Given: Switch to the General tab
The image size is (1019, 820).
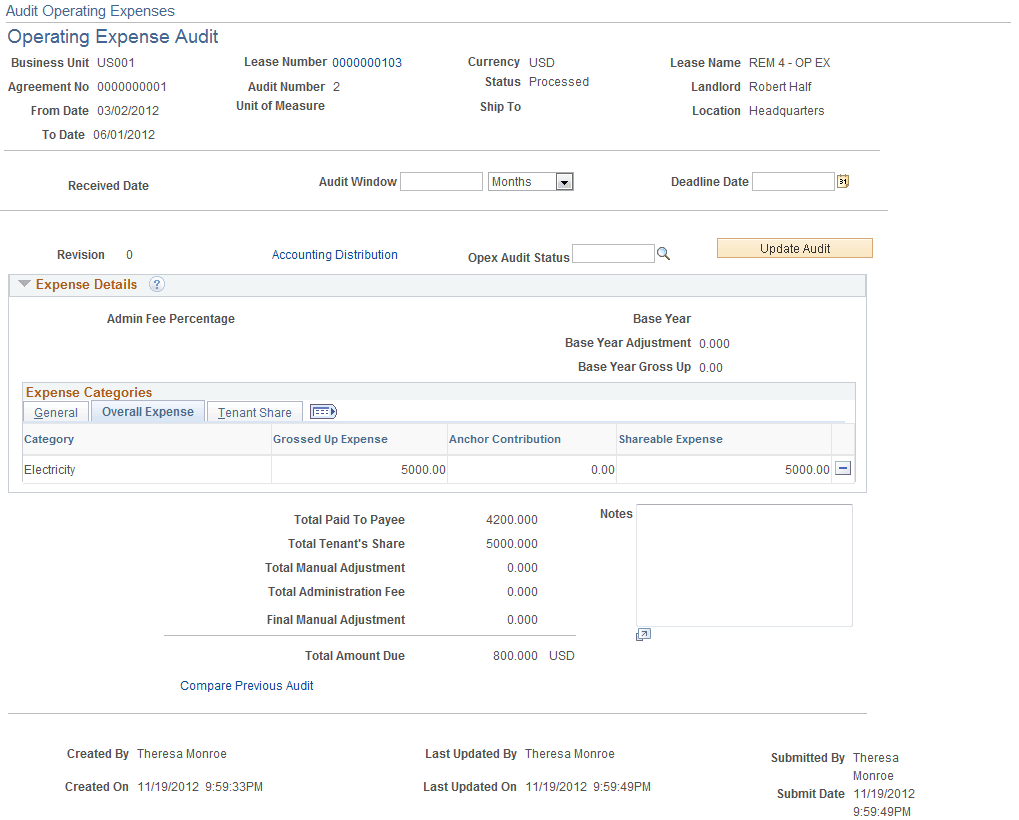Looking at the screenshot, I should pyautogui.click(x=55, y=412).
